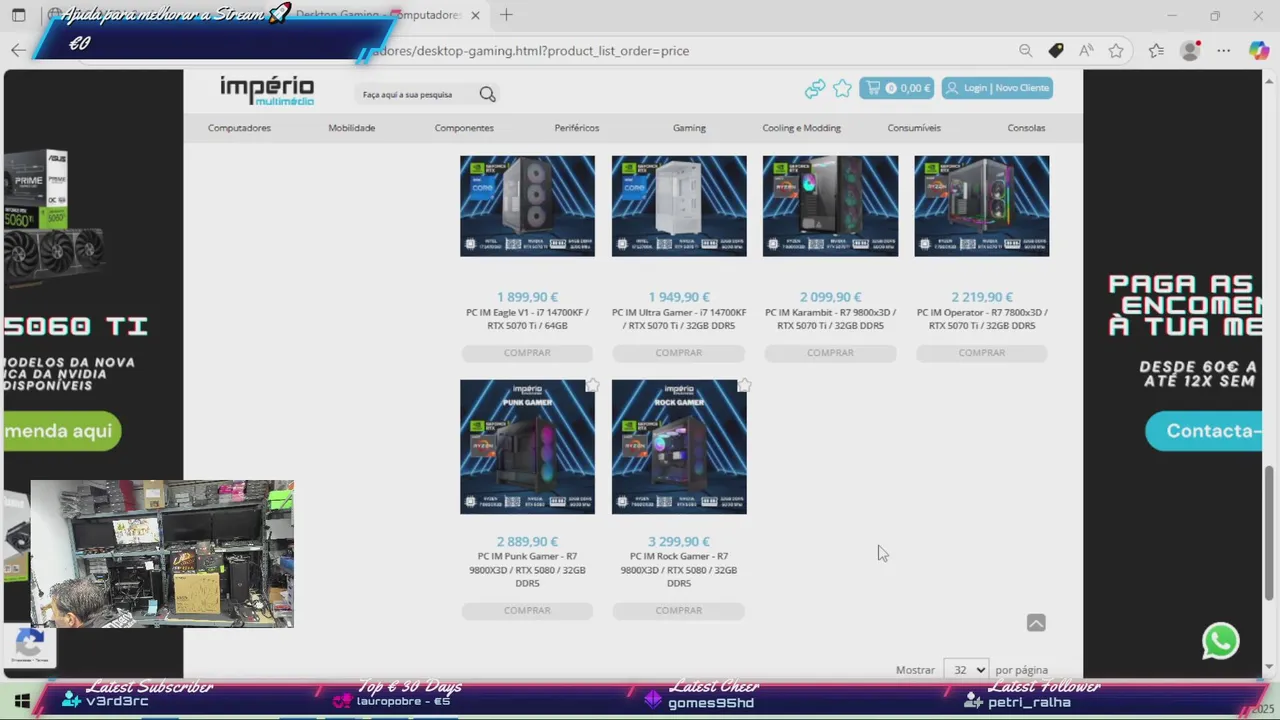Click the 1 899,90 € price text
This screenshot has width=1280, height=720.
pyautogui.click(x=527, y=297)
